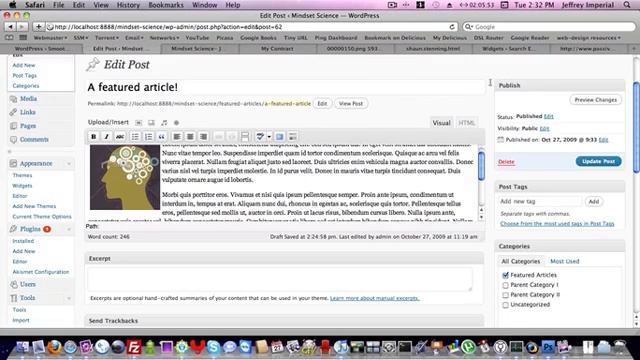The image size is (640, 360).
Task: Reload the page with refresh icon
Action: tap(452, 27)
